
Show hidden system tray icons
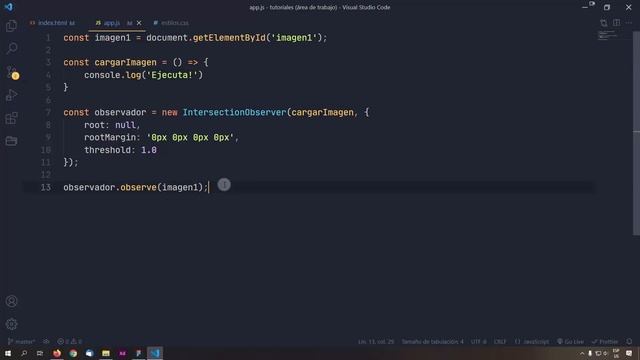tap(582, 353)
